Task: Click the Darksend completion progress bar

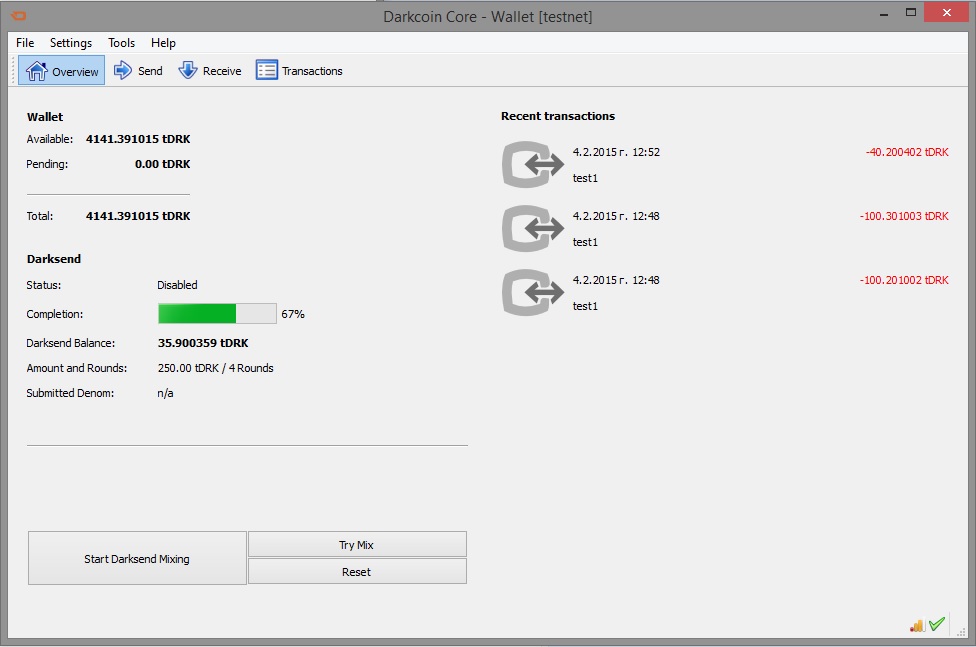Action: coord(217,314)
